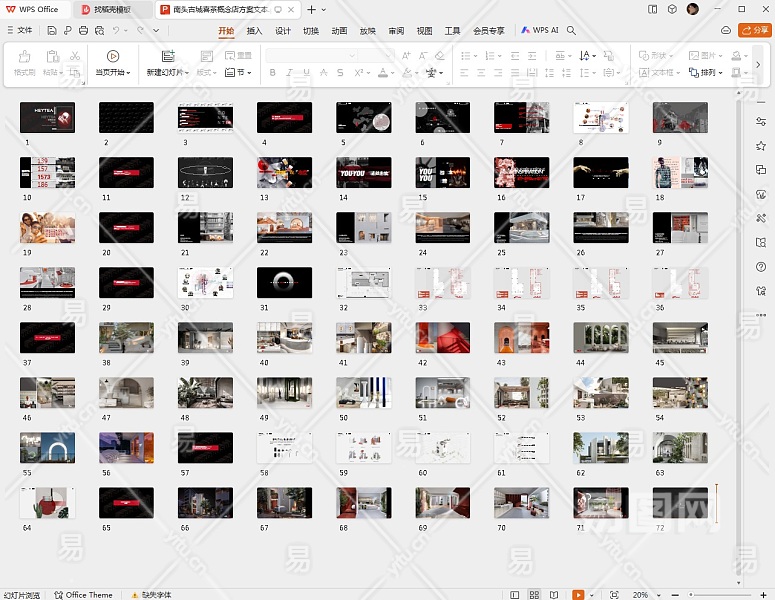Switch to normal view icon in status bar

coord(515,595)
